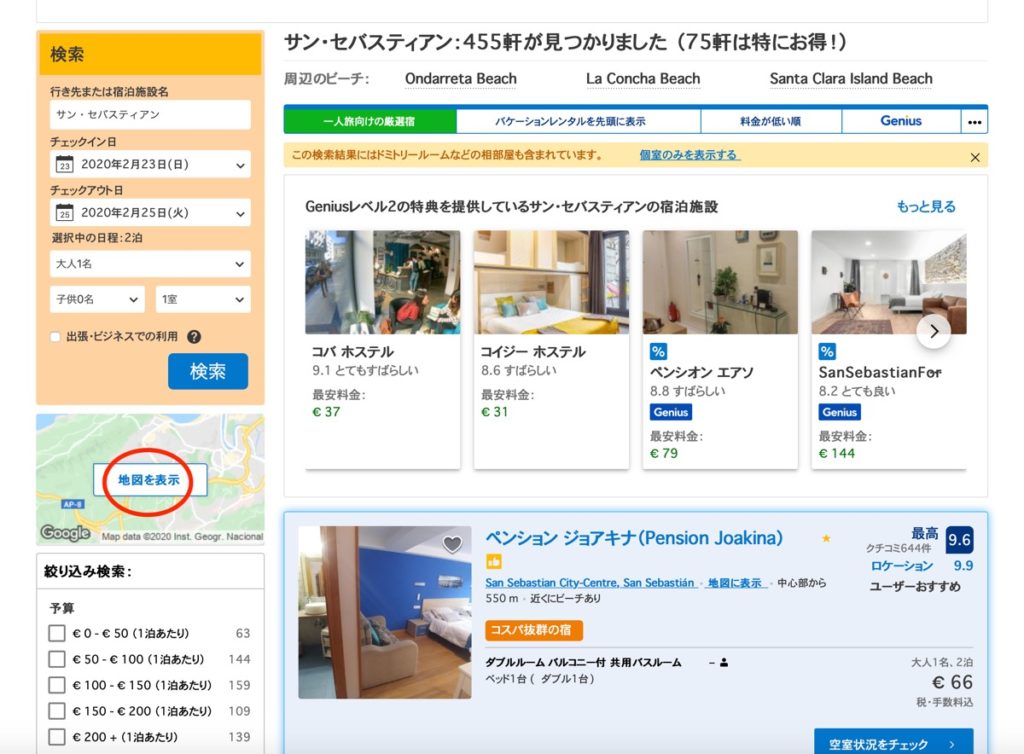Click the destination input field
The image size is (1024, 754).
point(150,115)
